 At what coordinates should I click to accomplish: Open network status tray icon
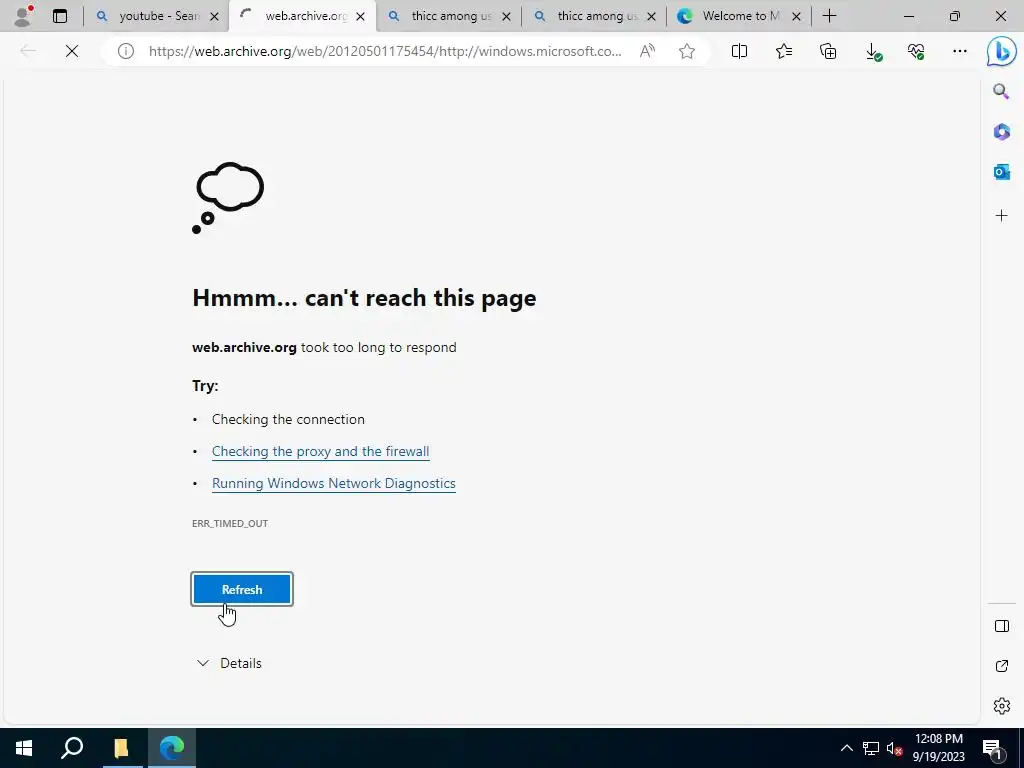(871, 748)
